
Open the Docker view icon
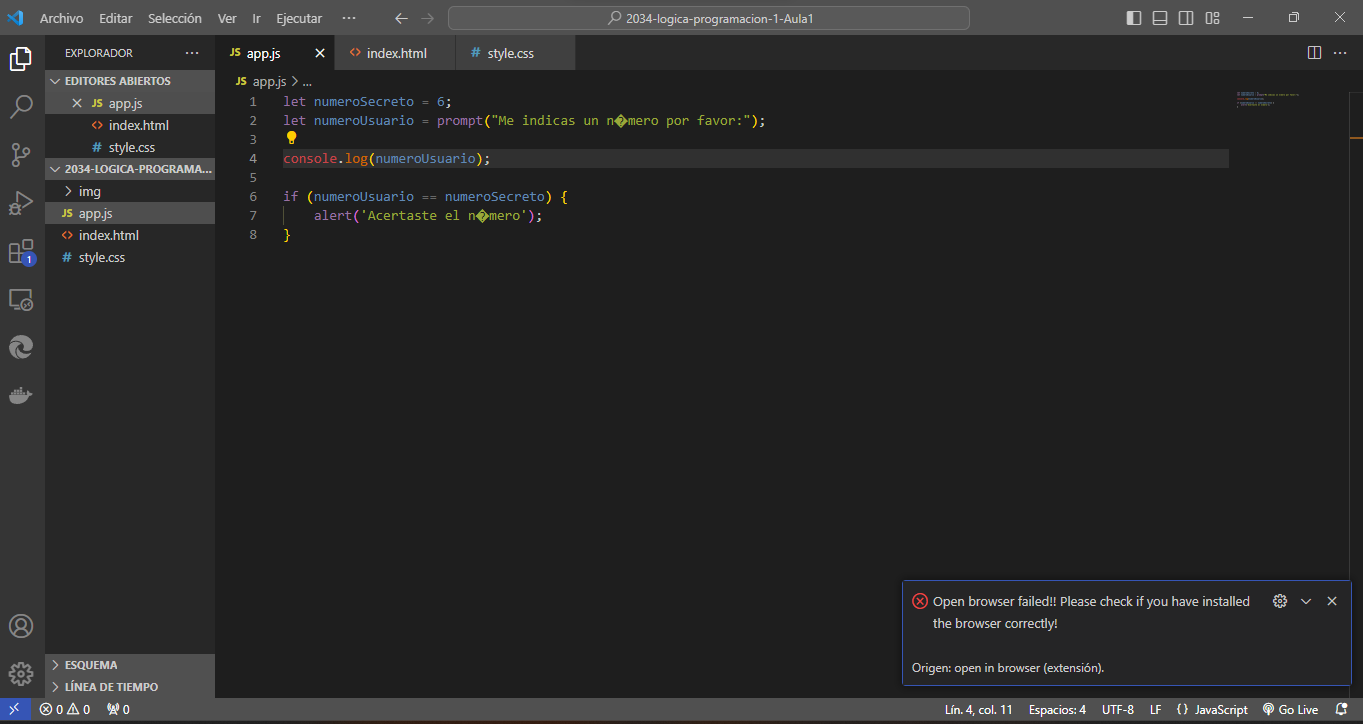point(21,395)
